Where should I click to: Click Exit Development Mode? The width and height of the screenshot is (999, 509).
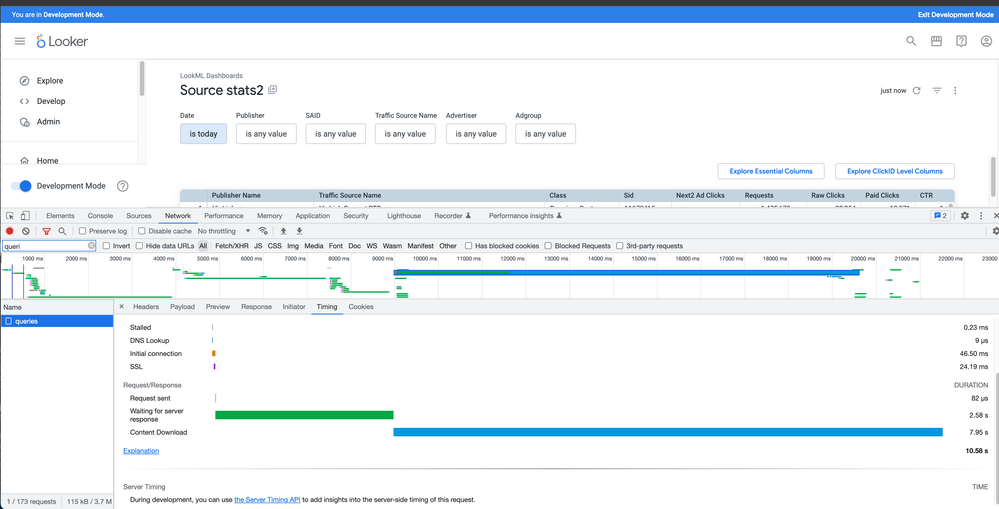(x=955, y=14)
